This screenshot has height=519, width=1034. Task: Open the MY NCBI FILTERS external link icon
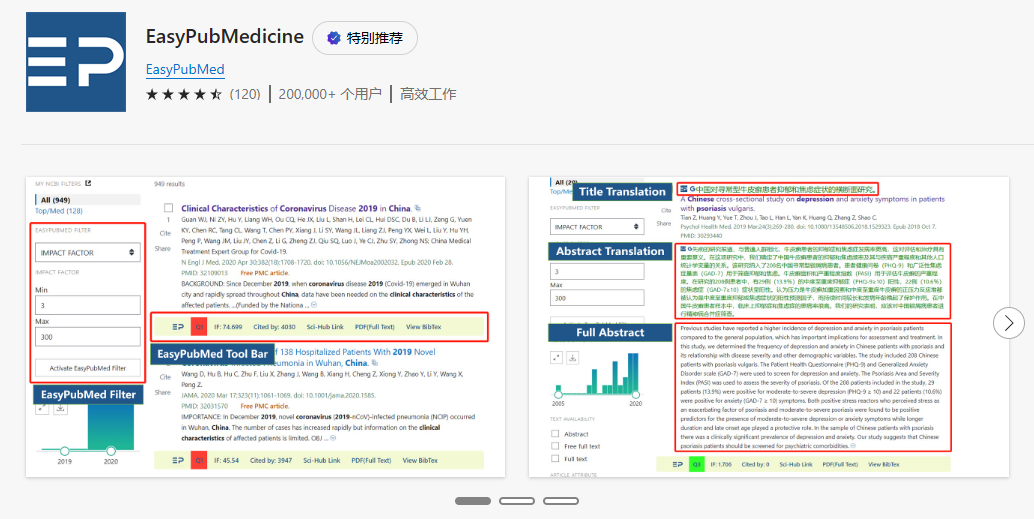[88, 183]
